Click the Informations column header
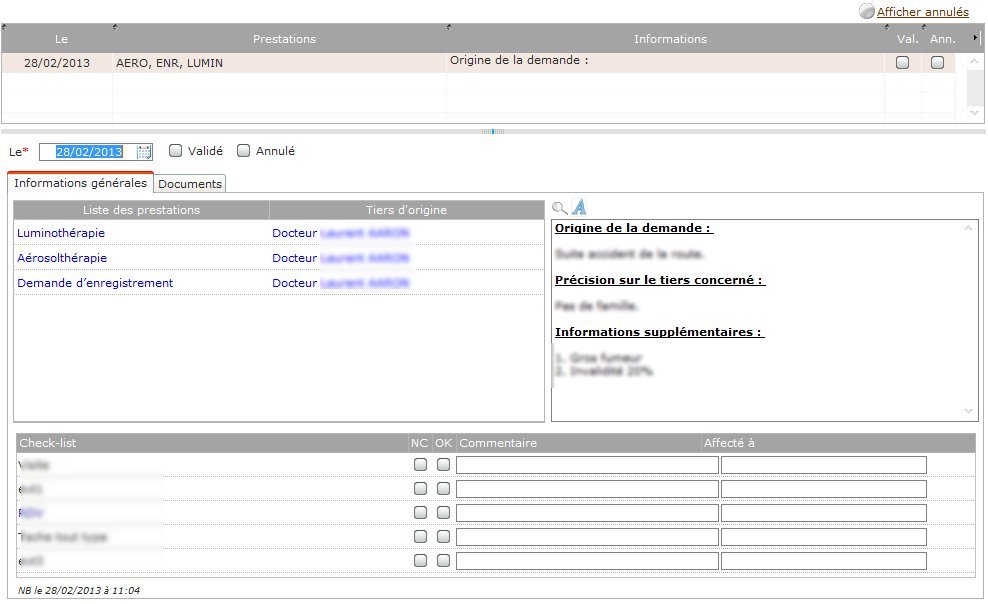This screenshot has height=604, width=988. [x=670, y=39]
